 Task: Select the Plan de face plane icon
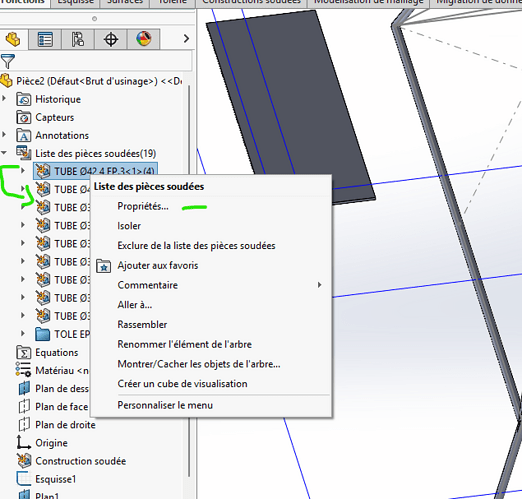24,406
